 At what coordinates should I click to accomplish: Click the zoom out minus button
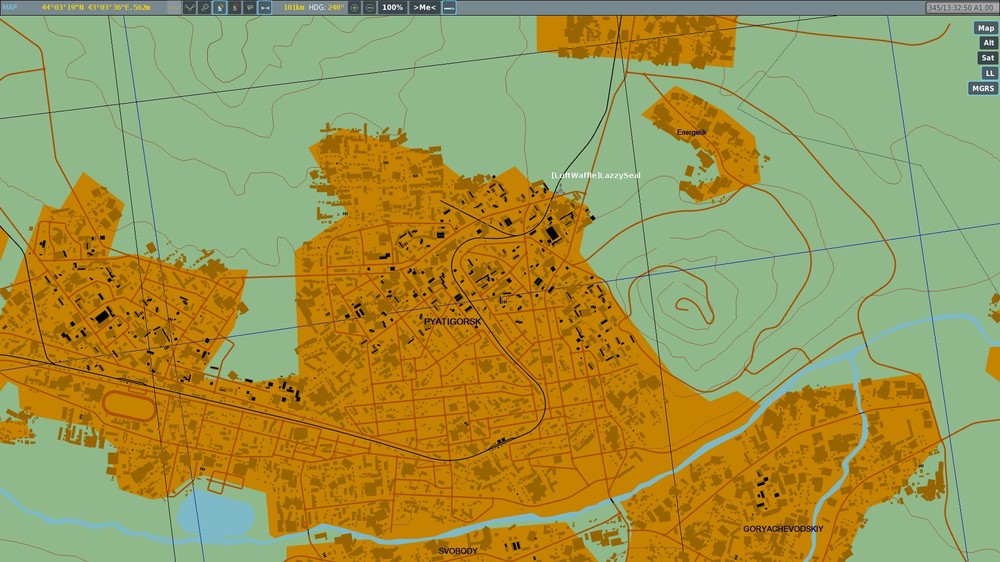pos(370,7)
